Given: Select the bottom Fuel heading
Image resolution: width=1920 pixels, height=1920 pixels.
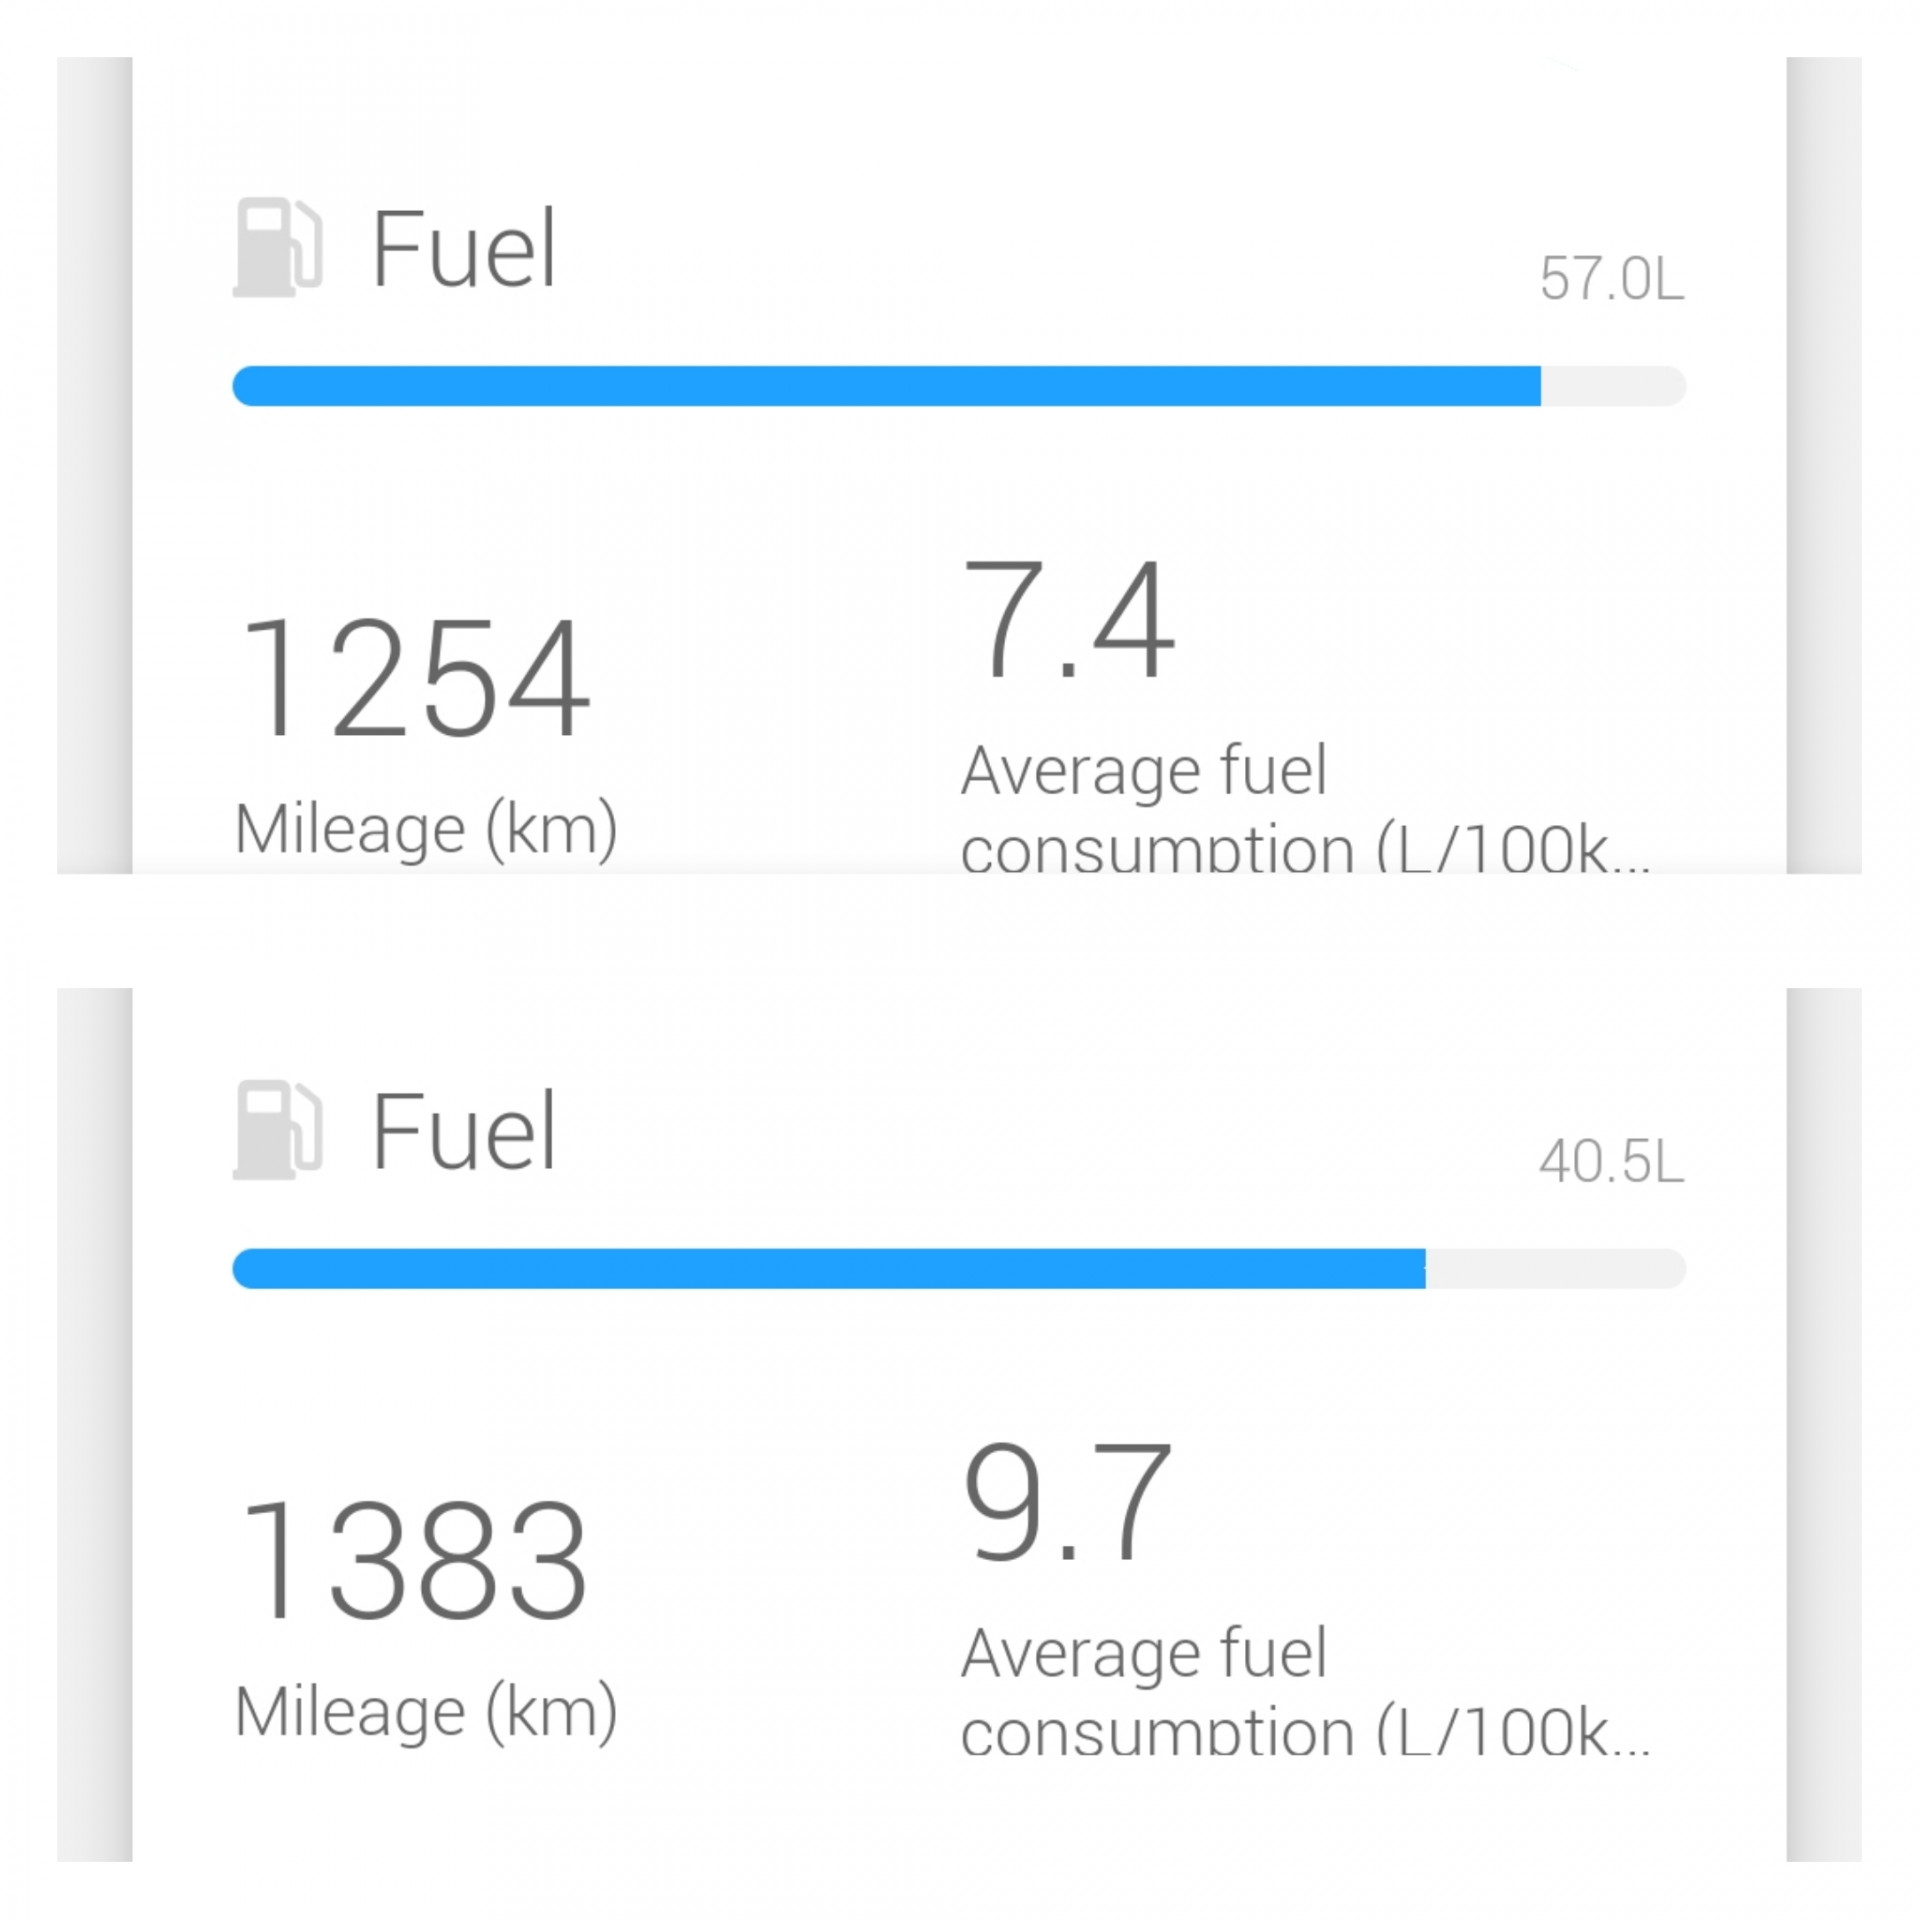Looking at the screenshot, I should click(464, 1130).
